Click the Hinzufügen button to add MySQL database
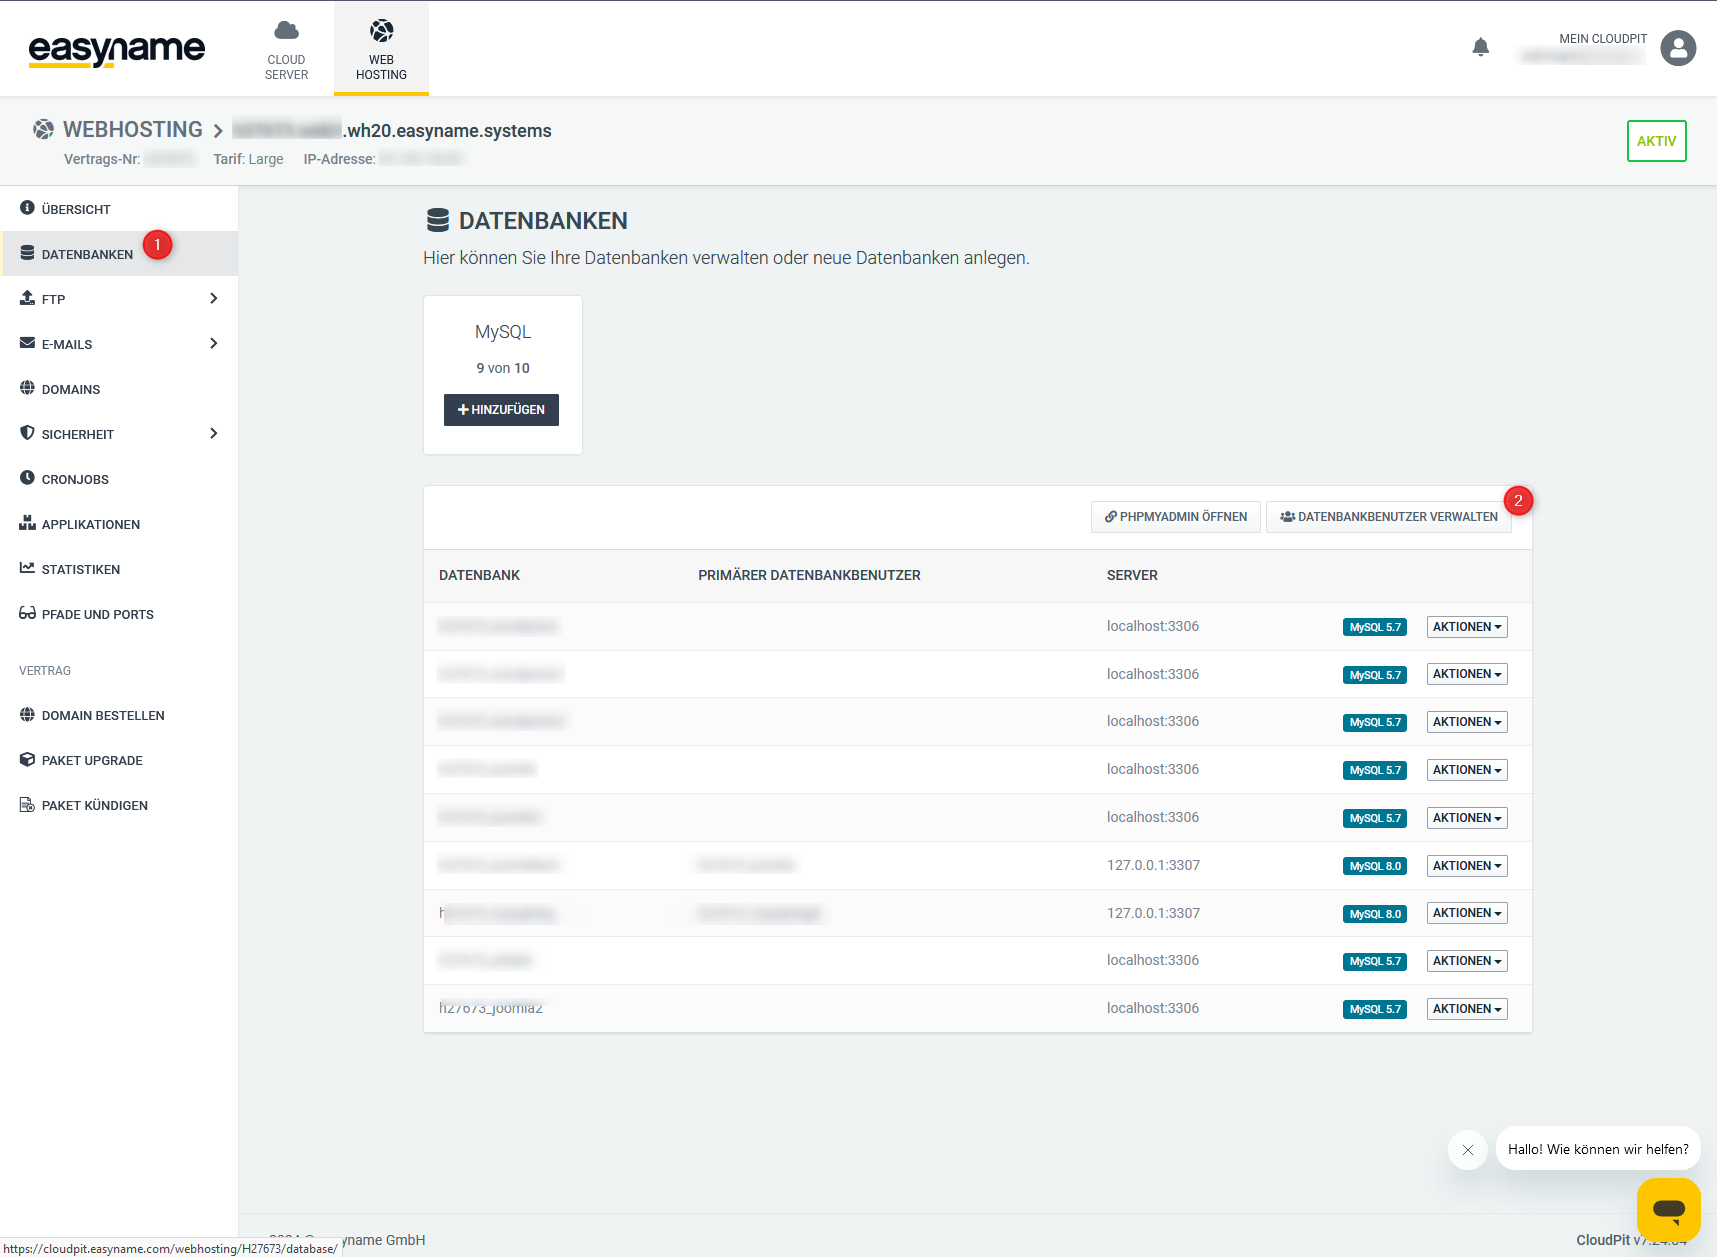This screenshot has height=1257, width=1717. pos(501,410)
